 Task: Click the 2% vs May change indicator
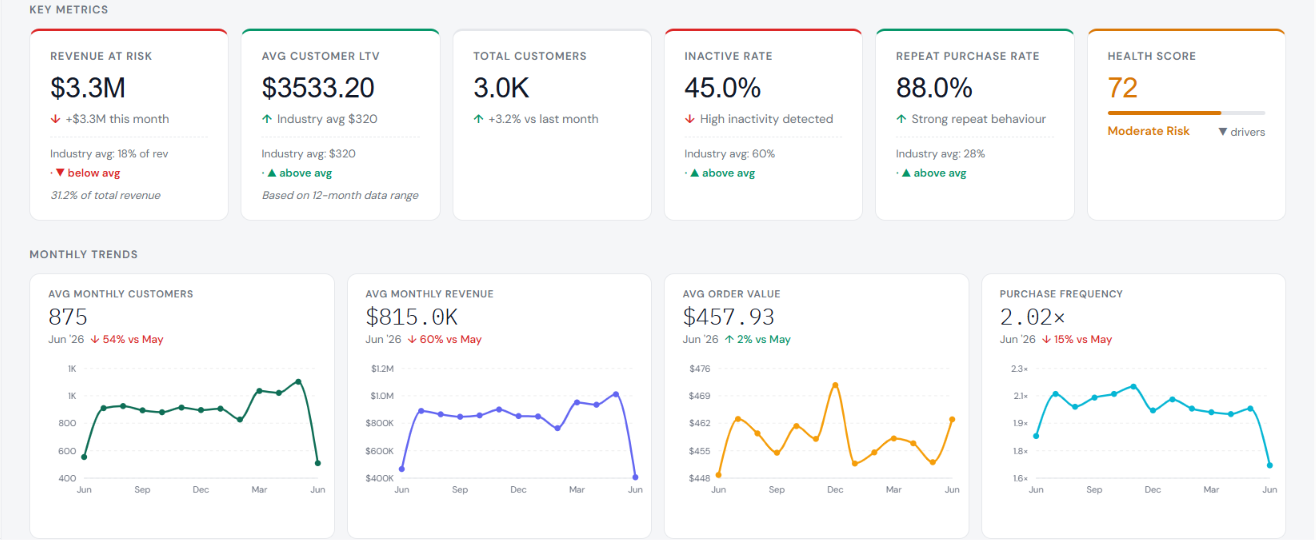point(758,339)
